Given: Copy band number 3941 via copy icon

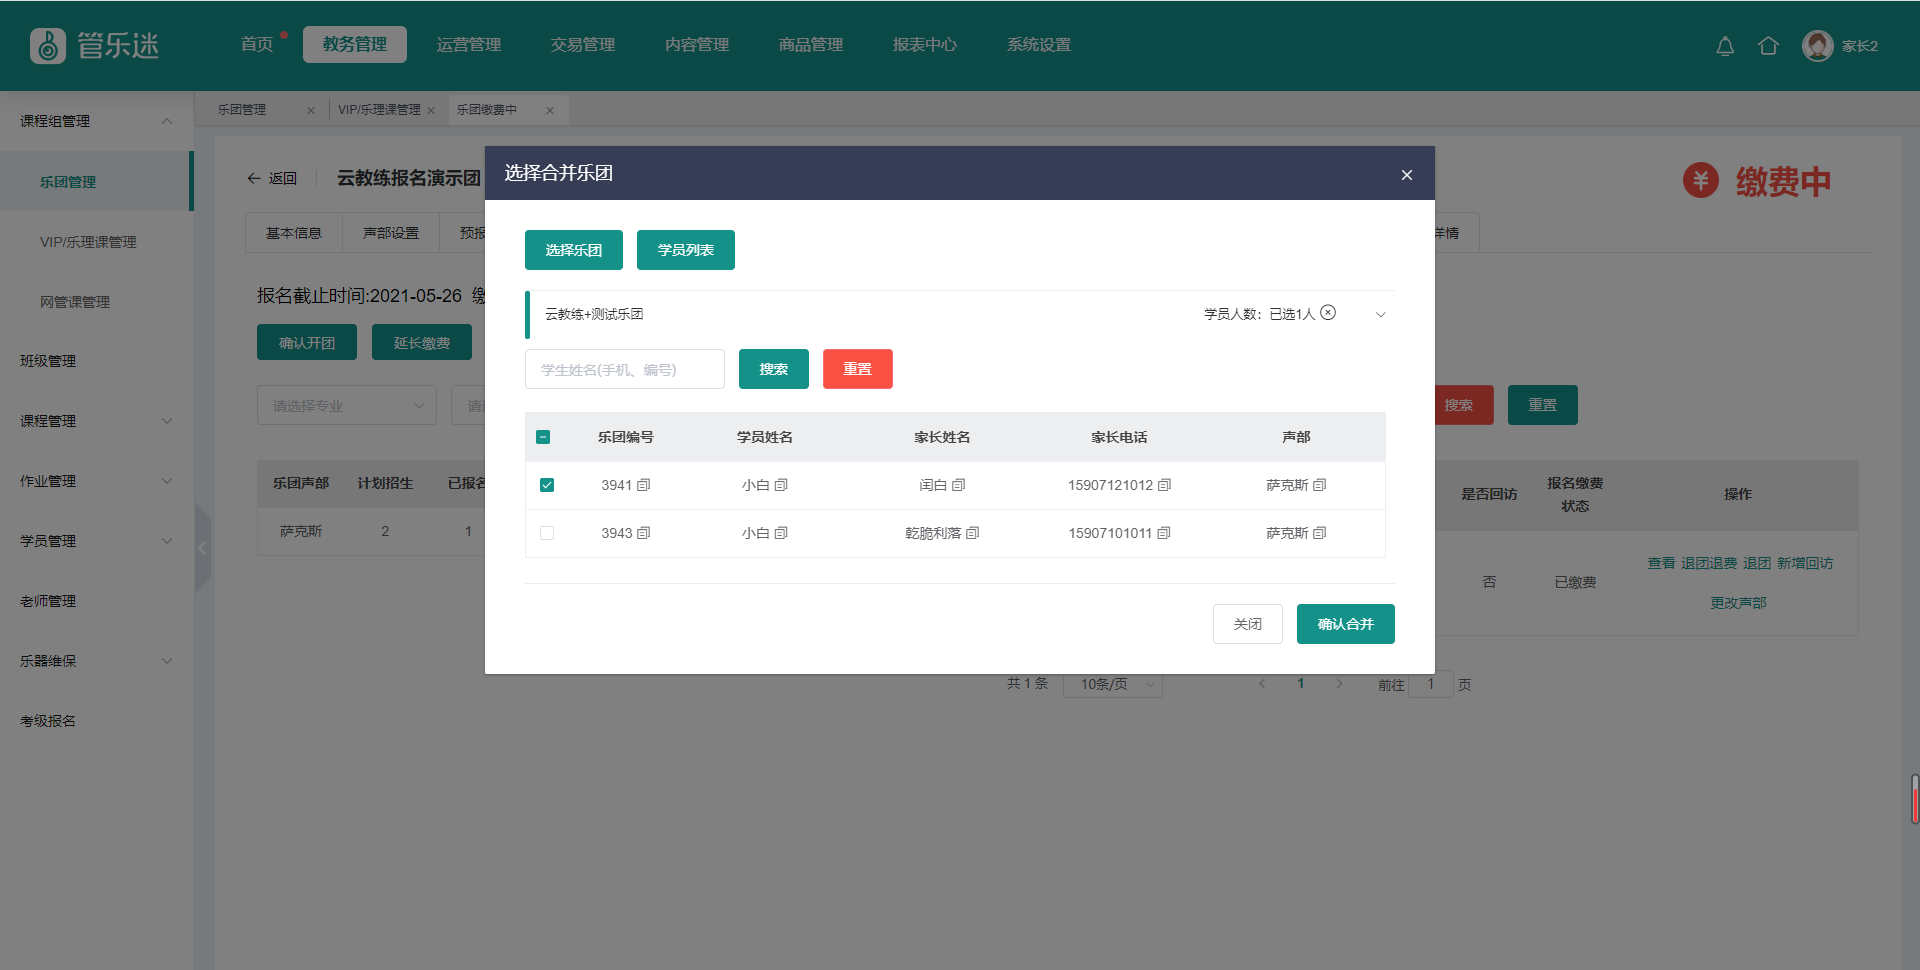Looking at the screenshot, I should [644, 485].
